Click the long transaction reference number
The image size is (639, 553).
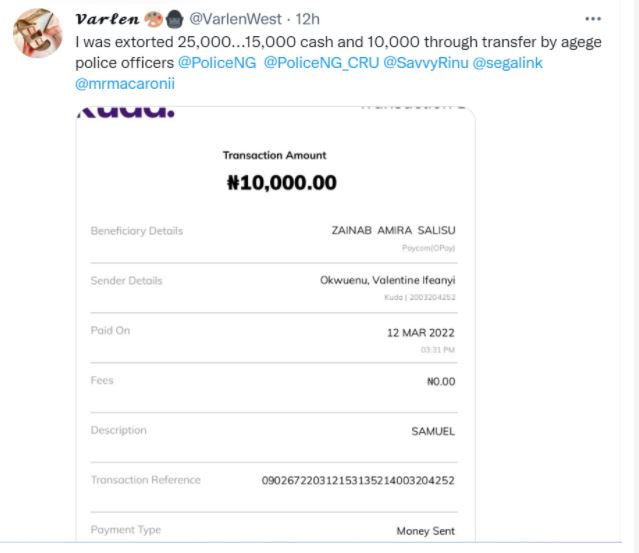(x=357, y=481)
